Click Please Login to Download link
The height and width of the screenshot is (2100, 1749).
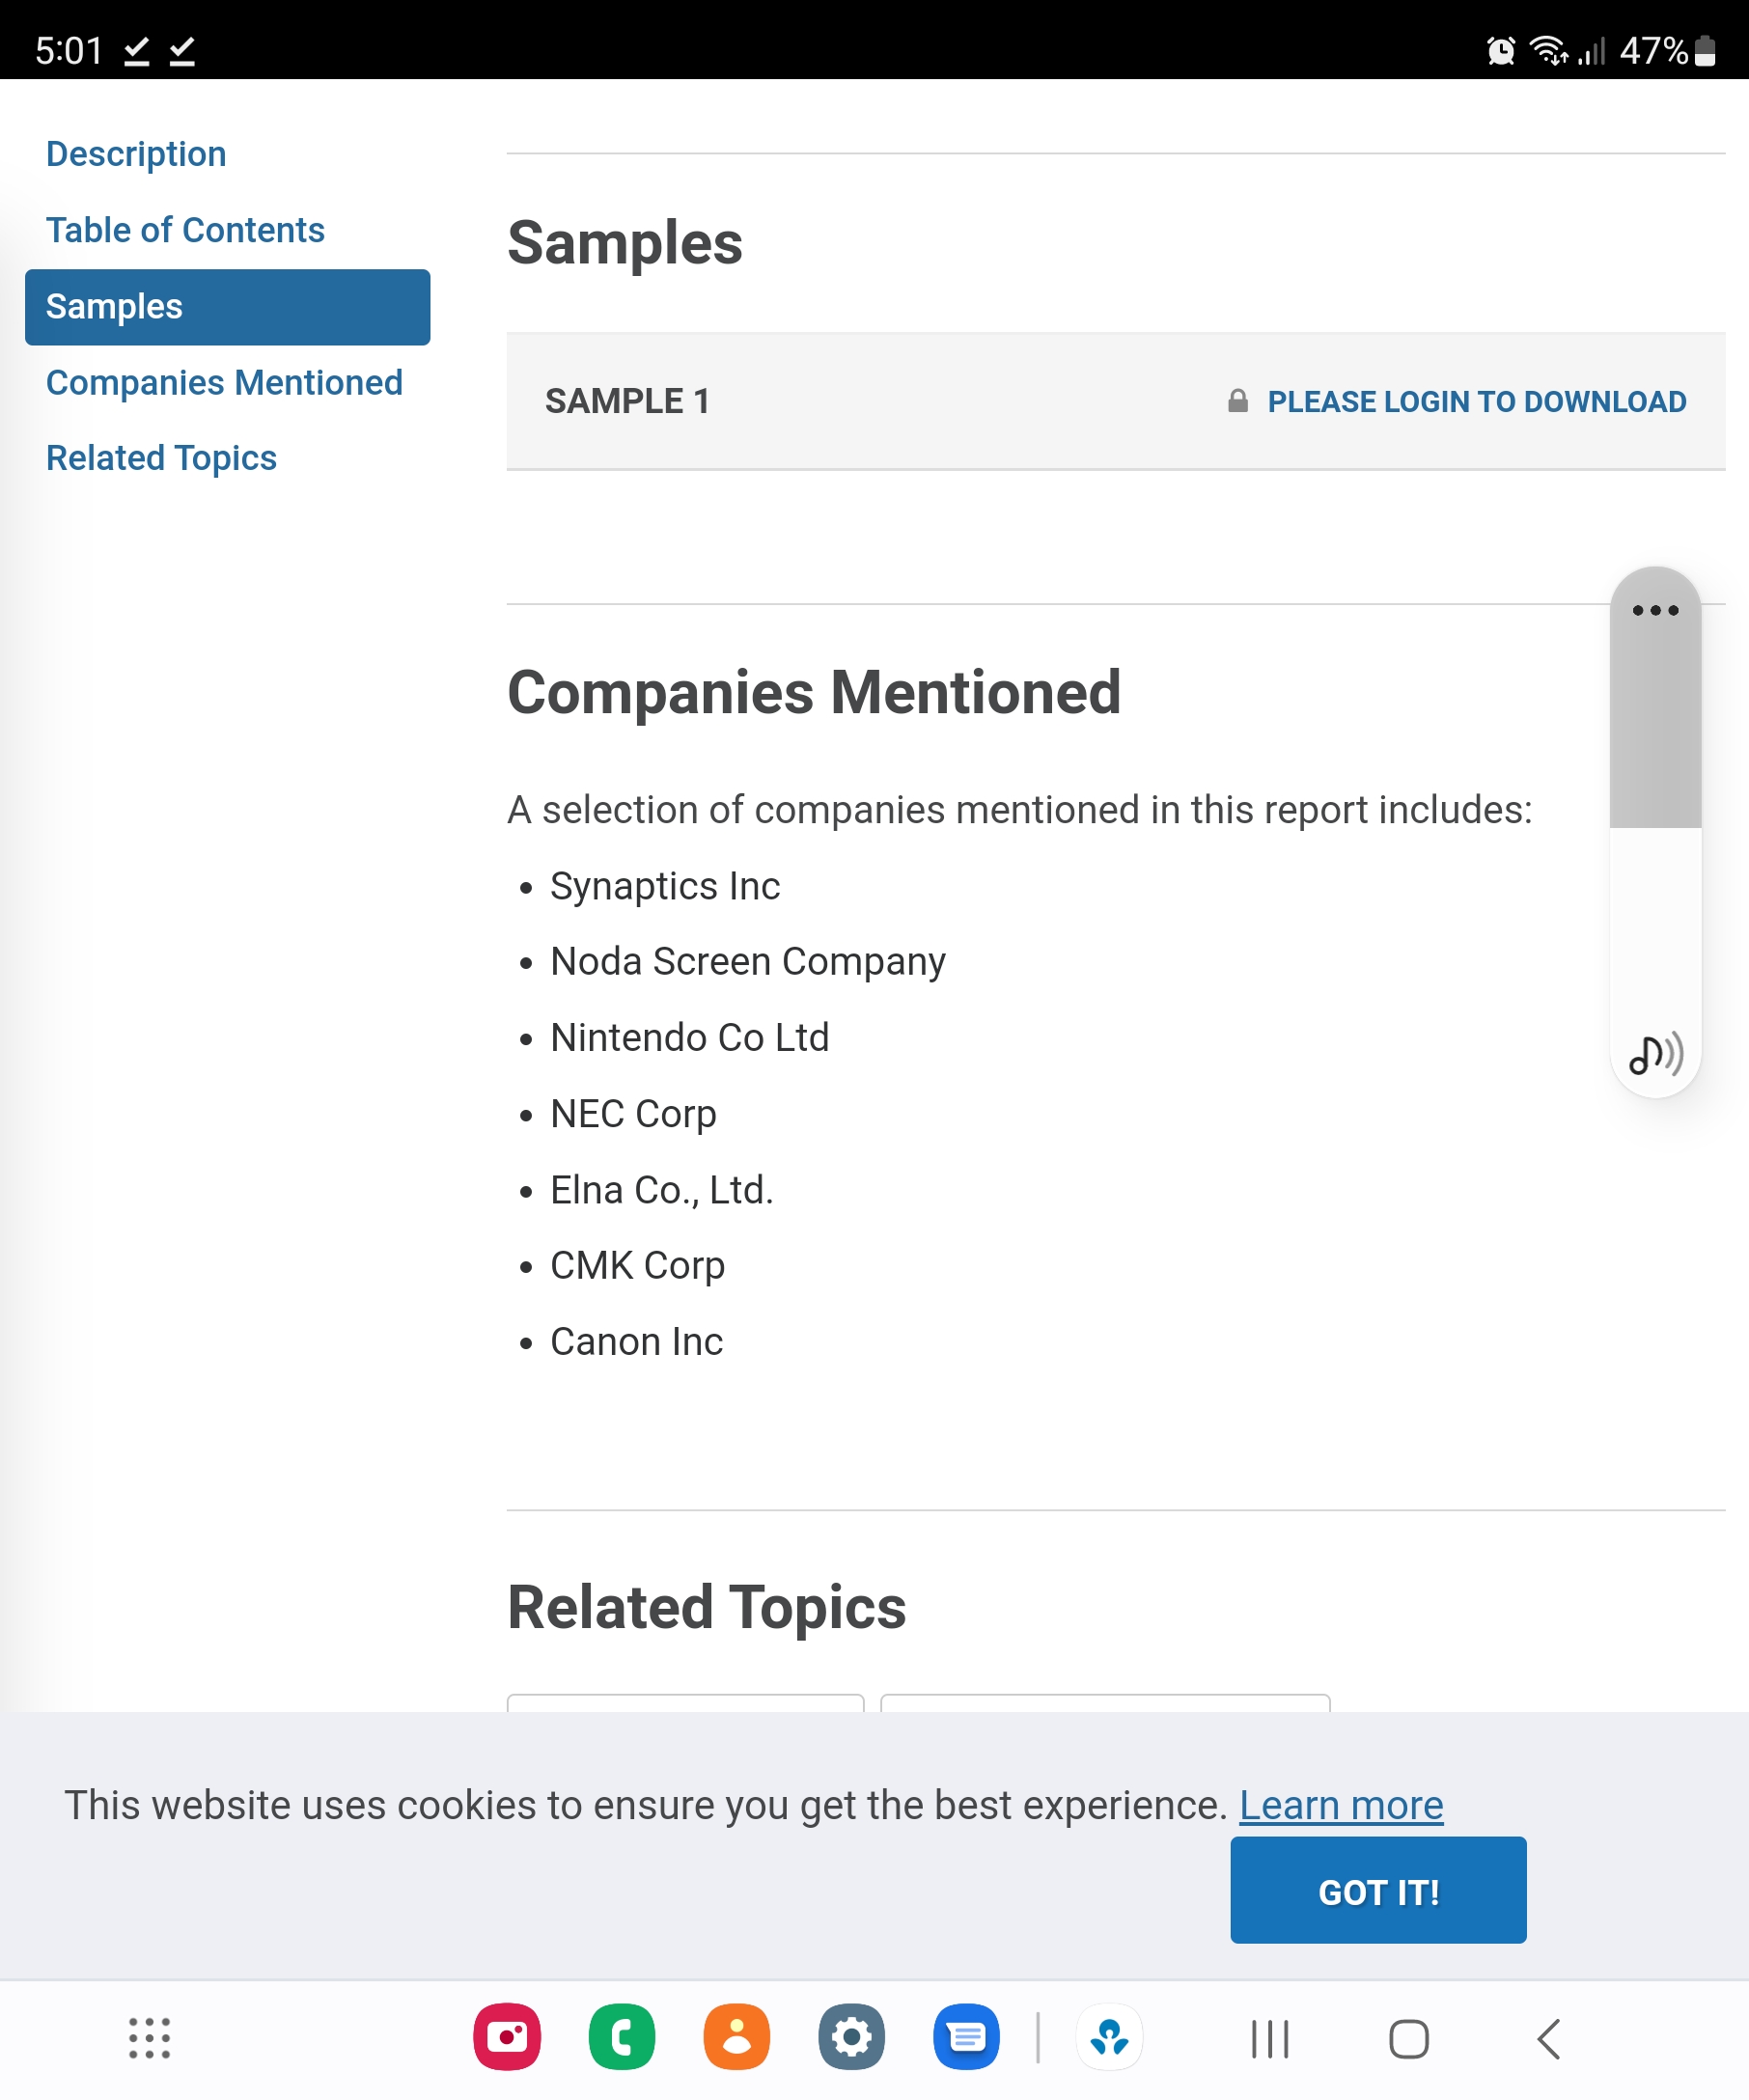coord(1476,402)
